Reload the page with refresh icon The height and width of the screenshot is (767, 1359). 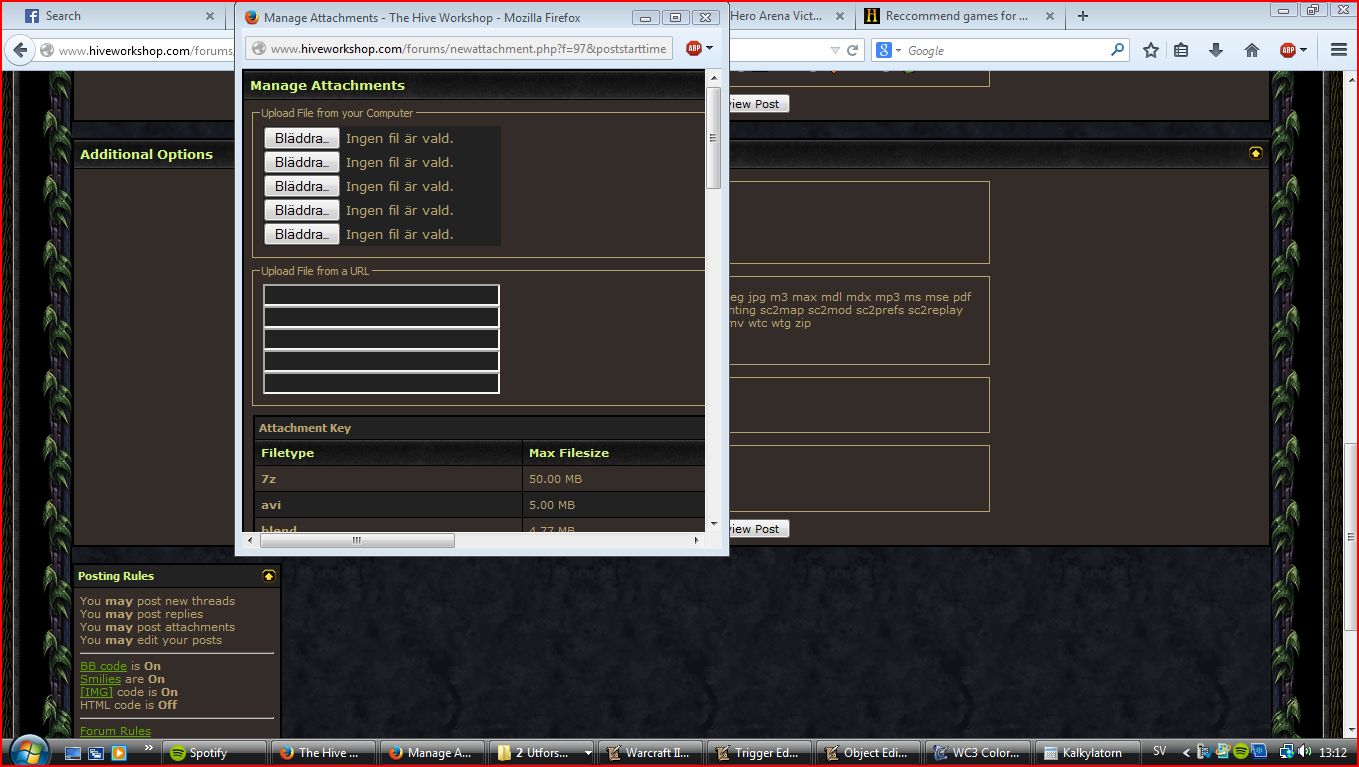tap(853, 50)
